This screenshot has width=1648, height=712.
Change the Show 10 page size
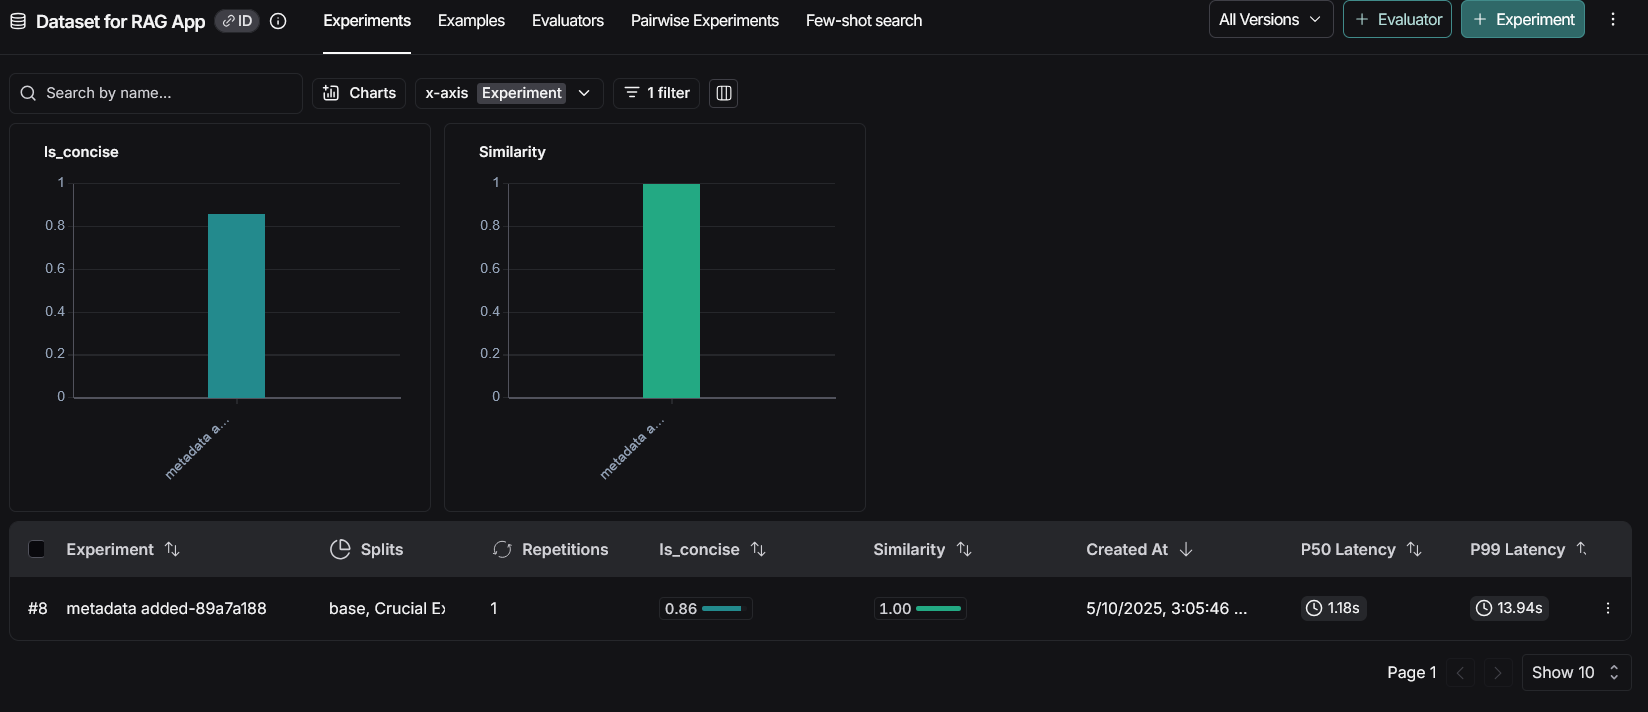click(x=1576, y=672)
